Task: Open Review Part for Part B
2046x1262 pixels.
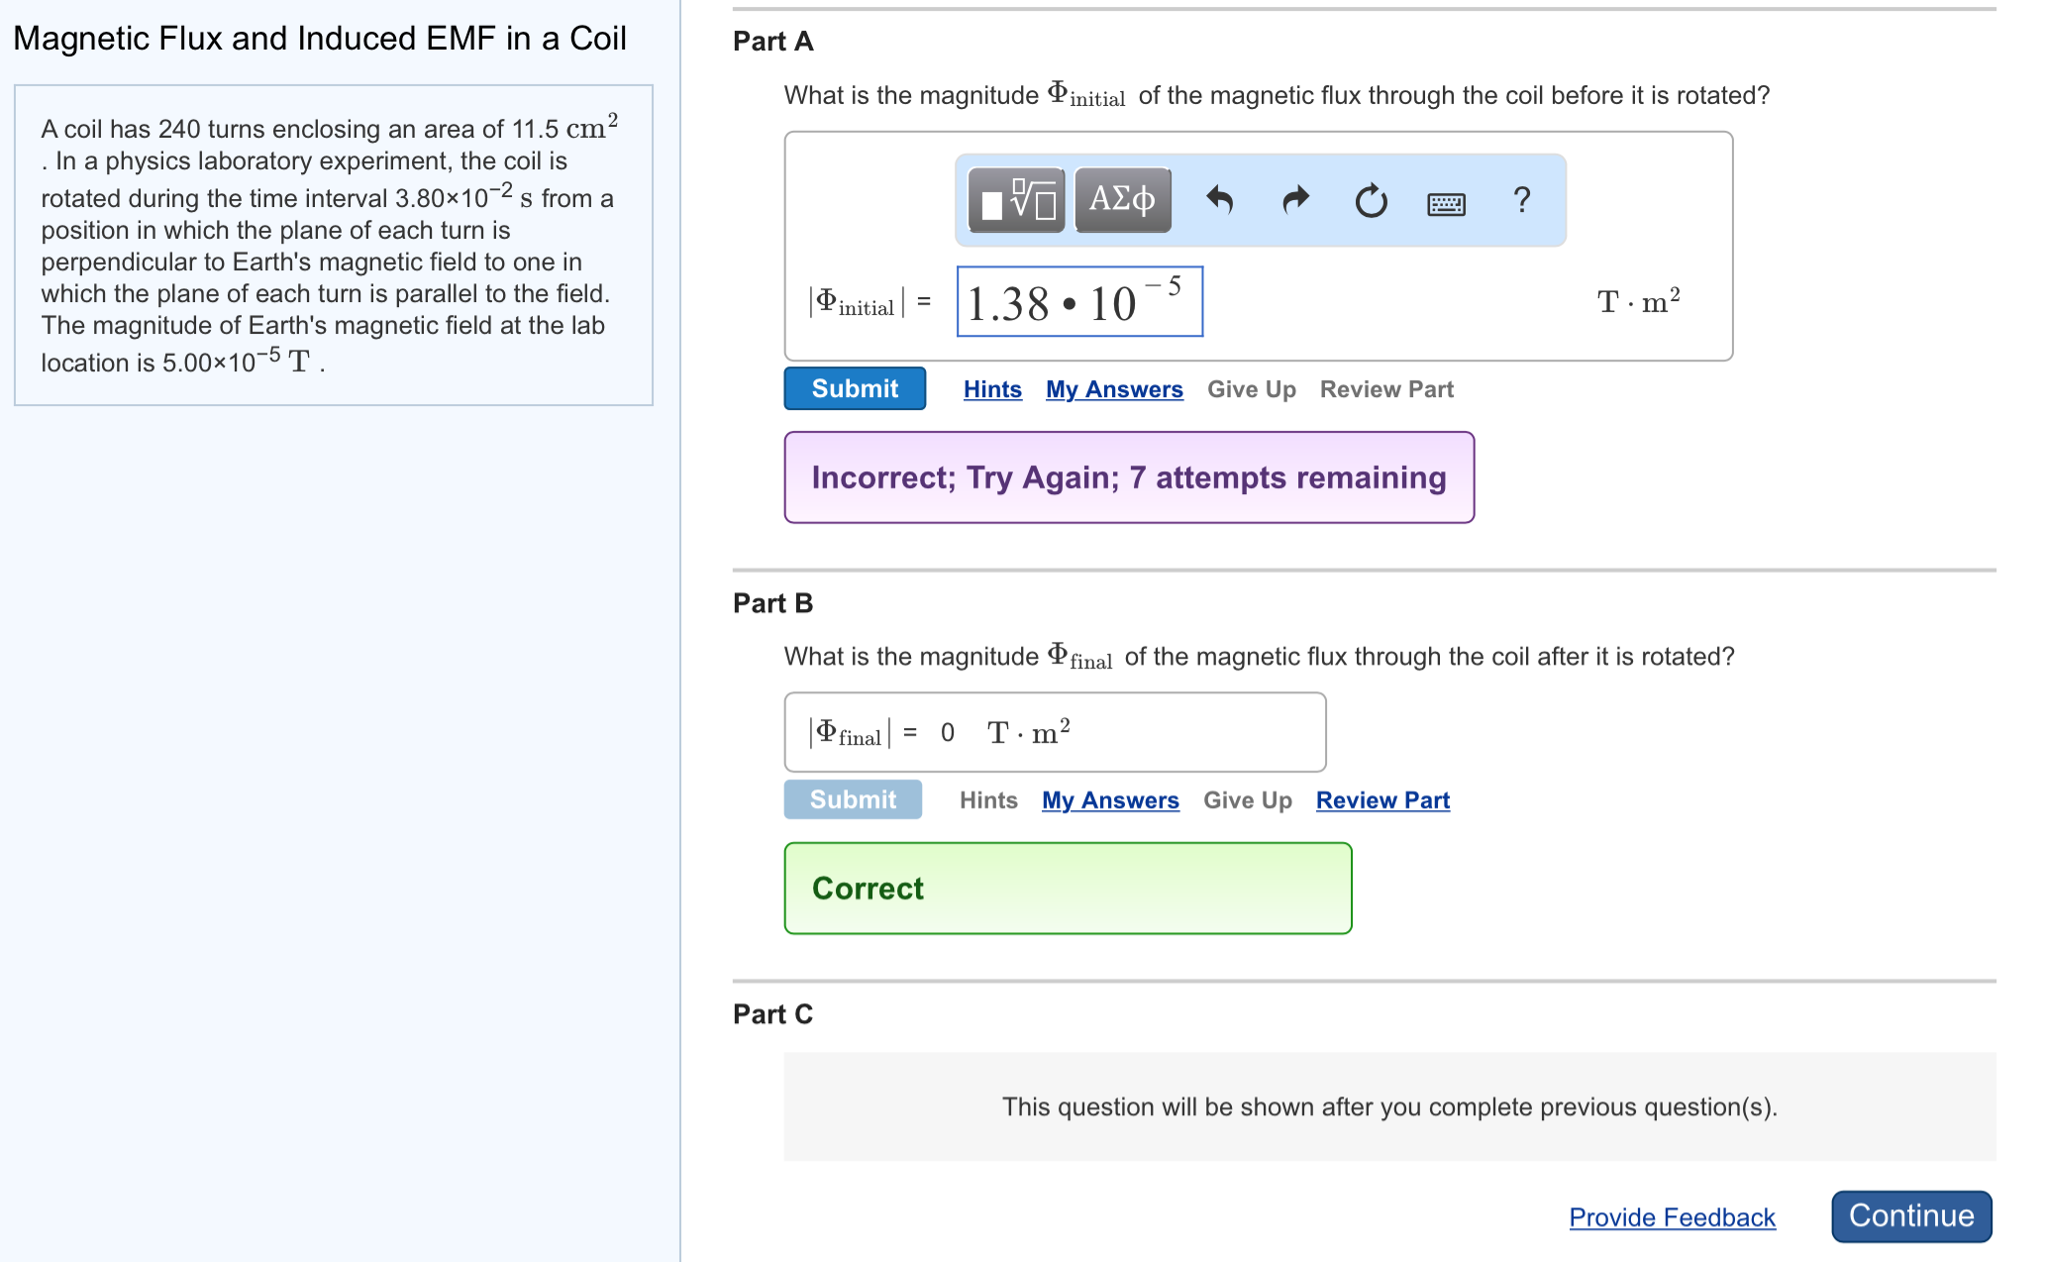Action: coord(1382,800)
